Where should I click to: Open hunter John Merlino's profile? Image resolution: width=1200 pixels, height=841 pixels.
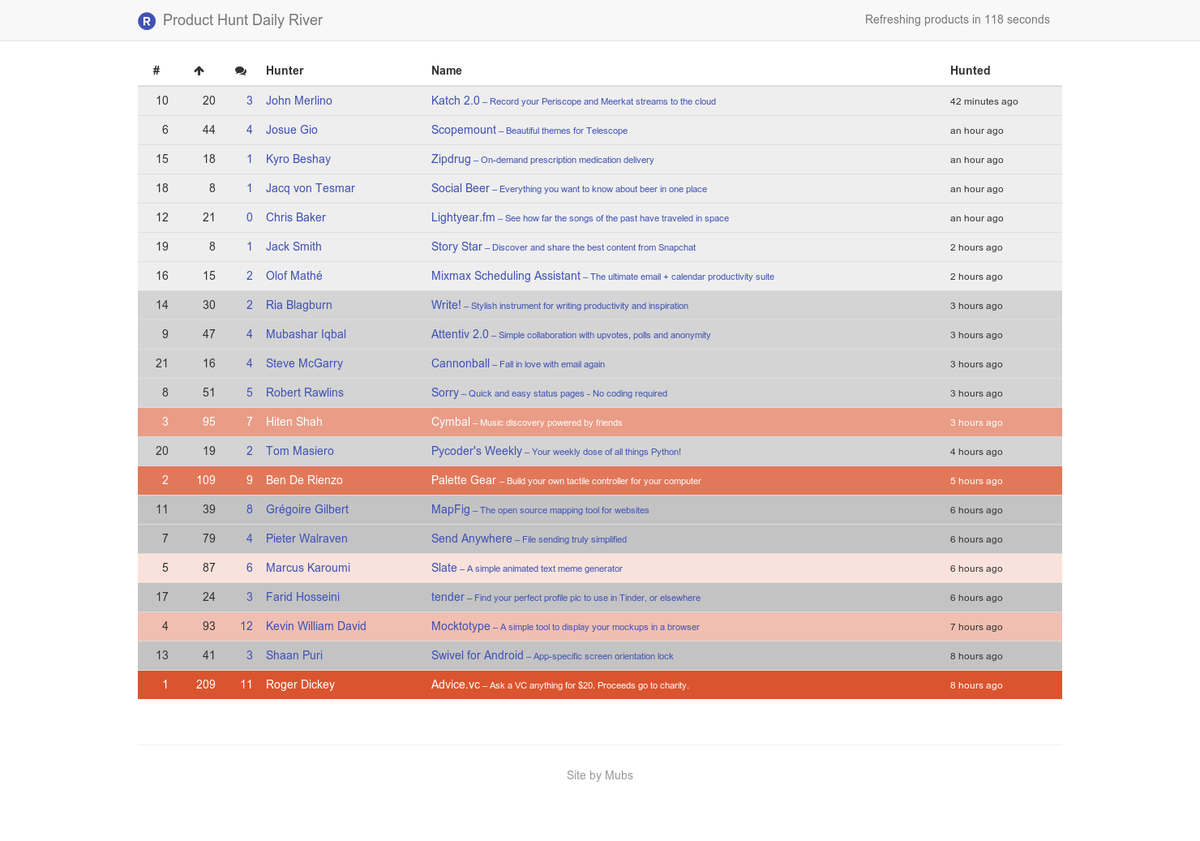299,101
